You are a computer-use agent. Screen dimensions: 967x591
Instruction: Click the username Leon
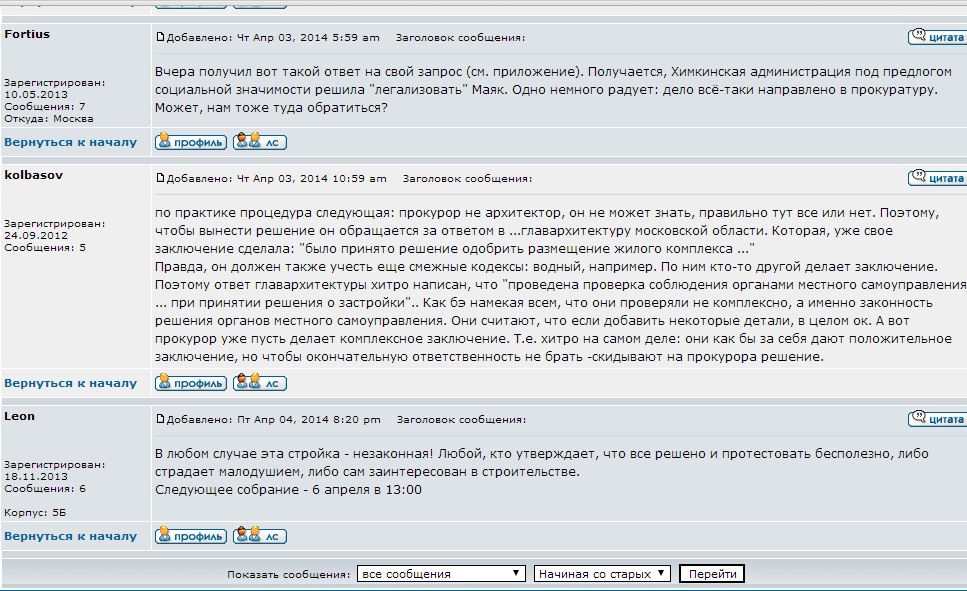pyautogui.click(x=19, y=416)
